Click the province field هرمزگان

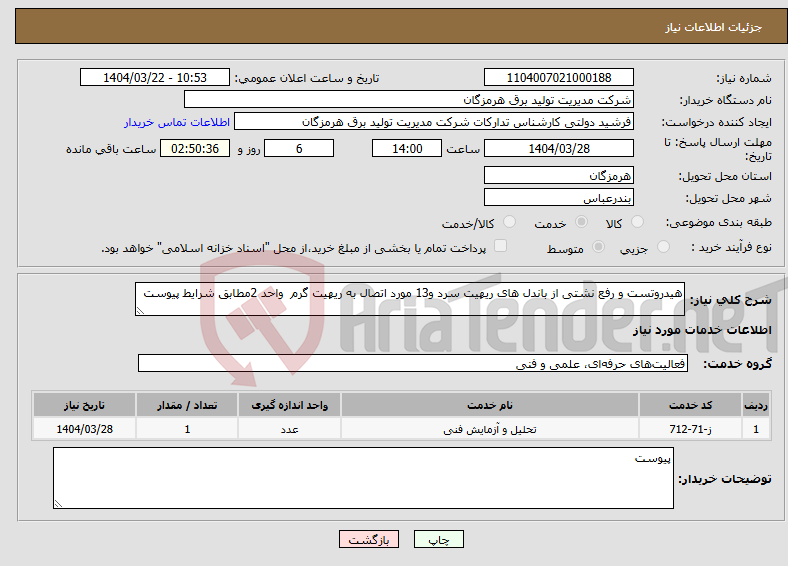pyautogui.click(x=559, y=175)
